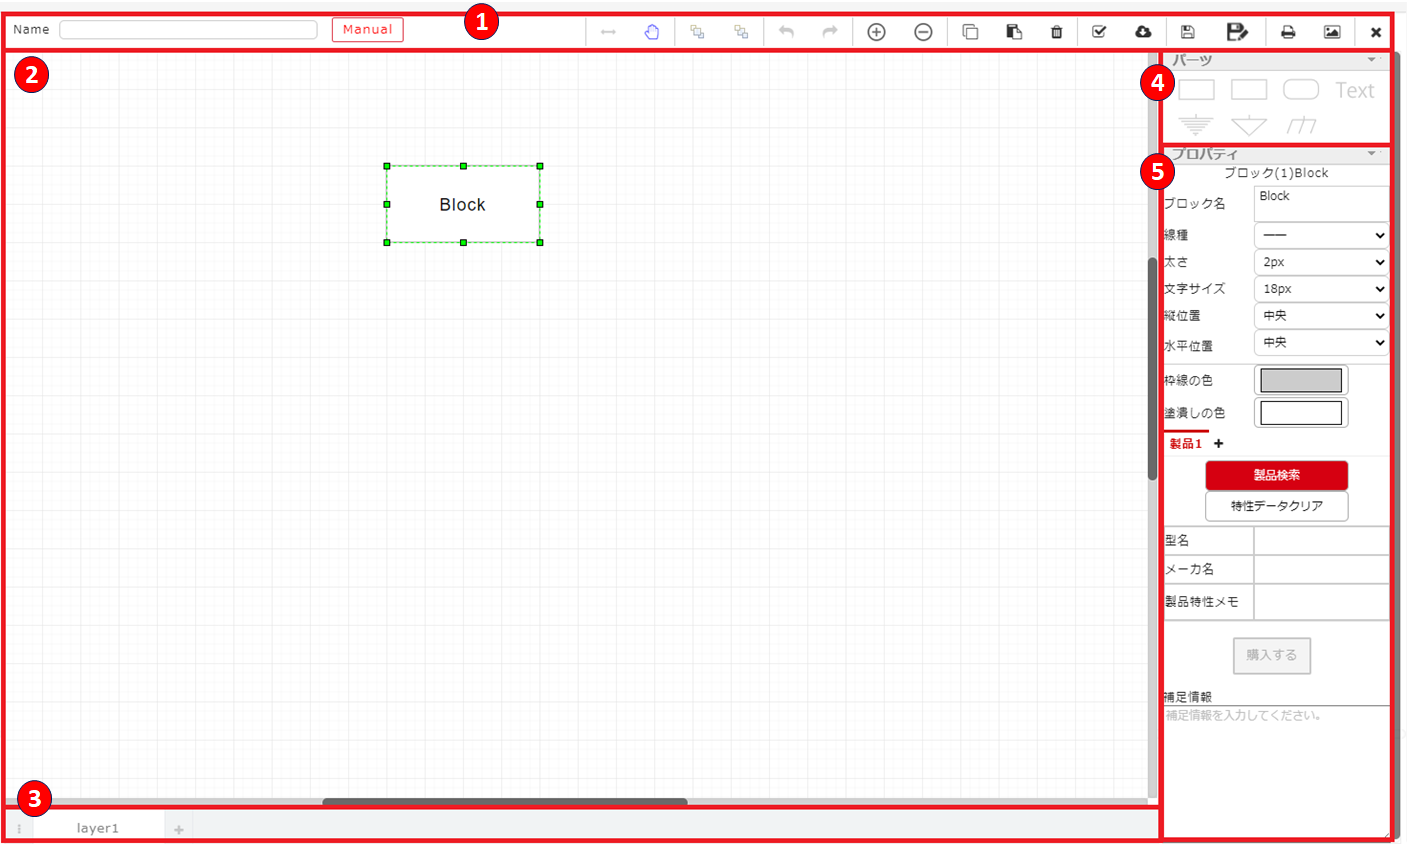Click the export as image icon

(1332, 32)
